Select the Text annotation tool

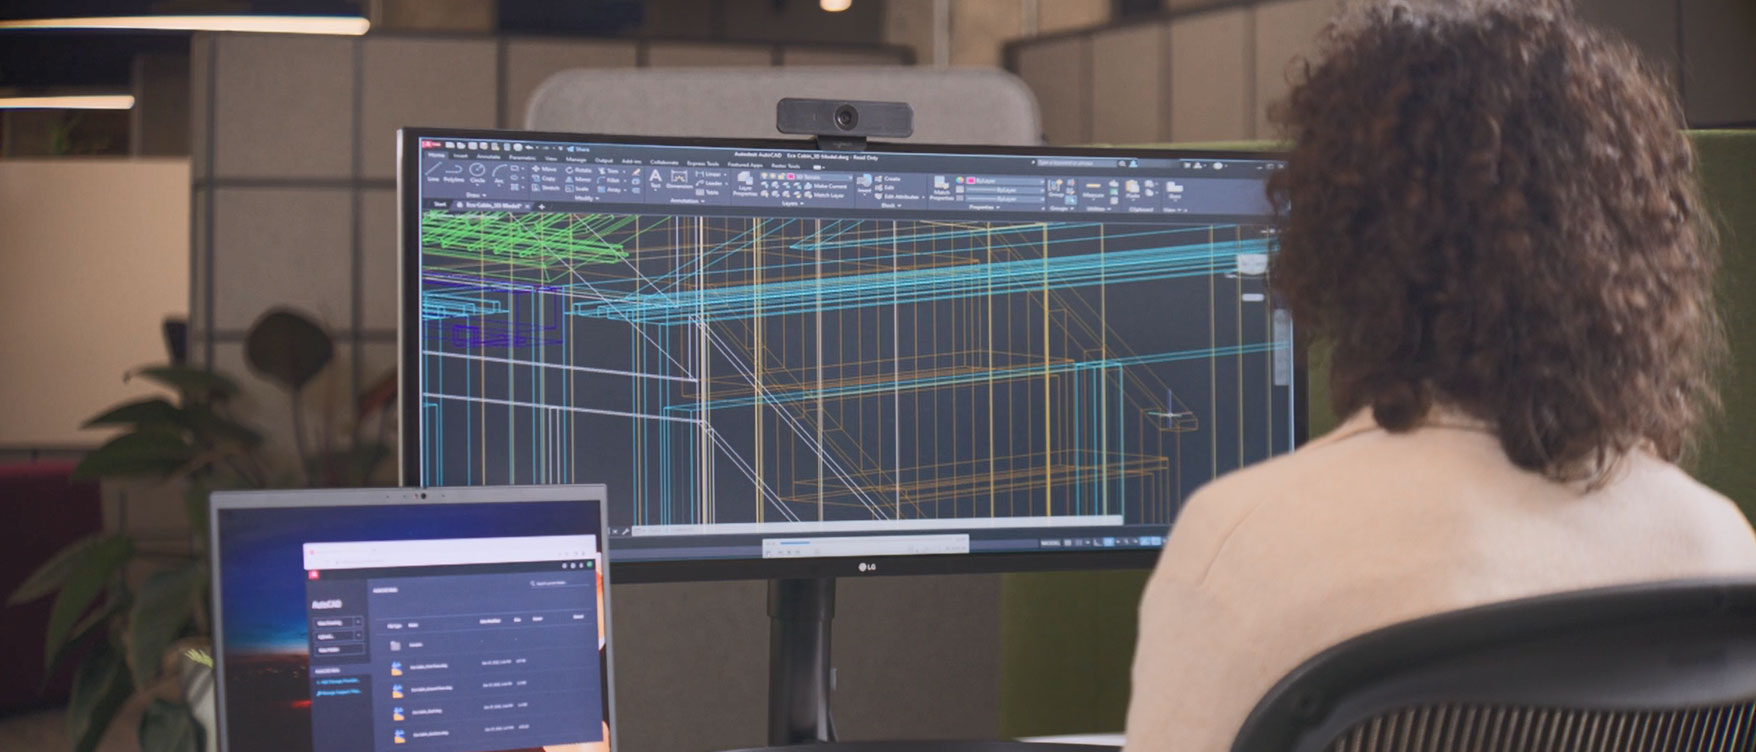[655, 178]
